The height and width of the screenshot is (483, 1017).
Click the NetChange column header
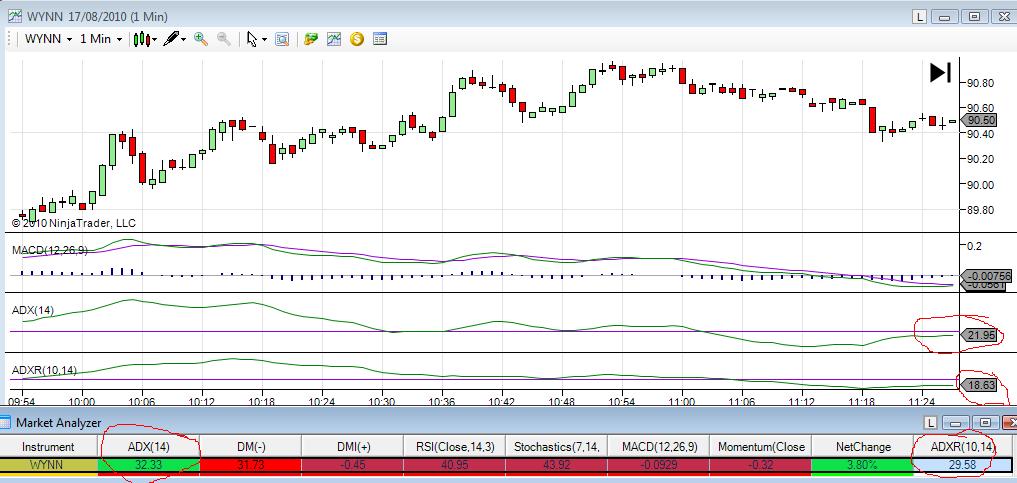click(861, 447)
